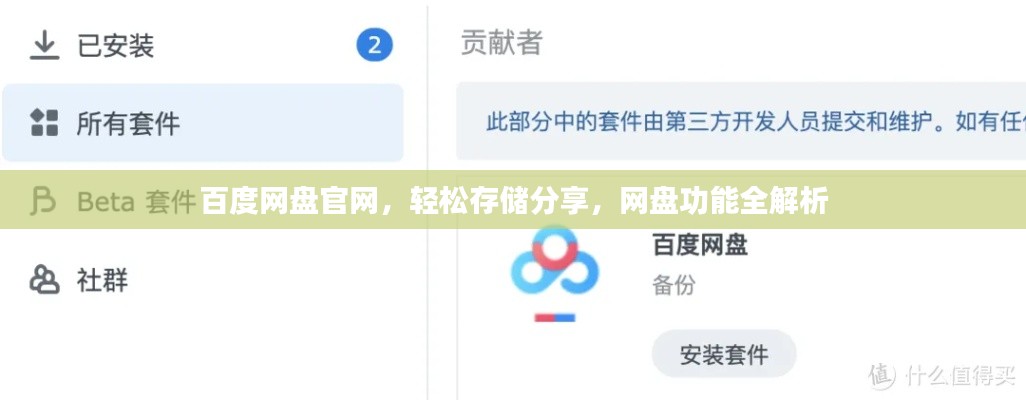Click the third-party developer notice banner
Screen dimensions: 1026x400
pos(741,121)
